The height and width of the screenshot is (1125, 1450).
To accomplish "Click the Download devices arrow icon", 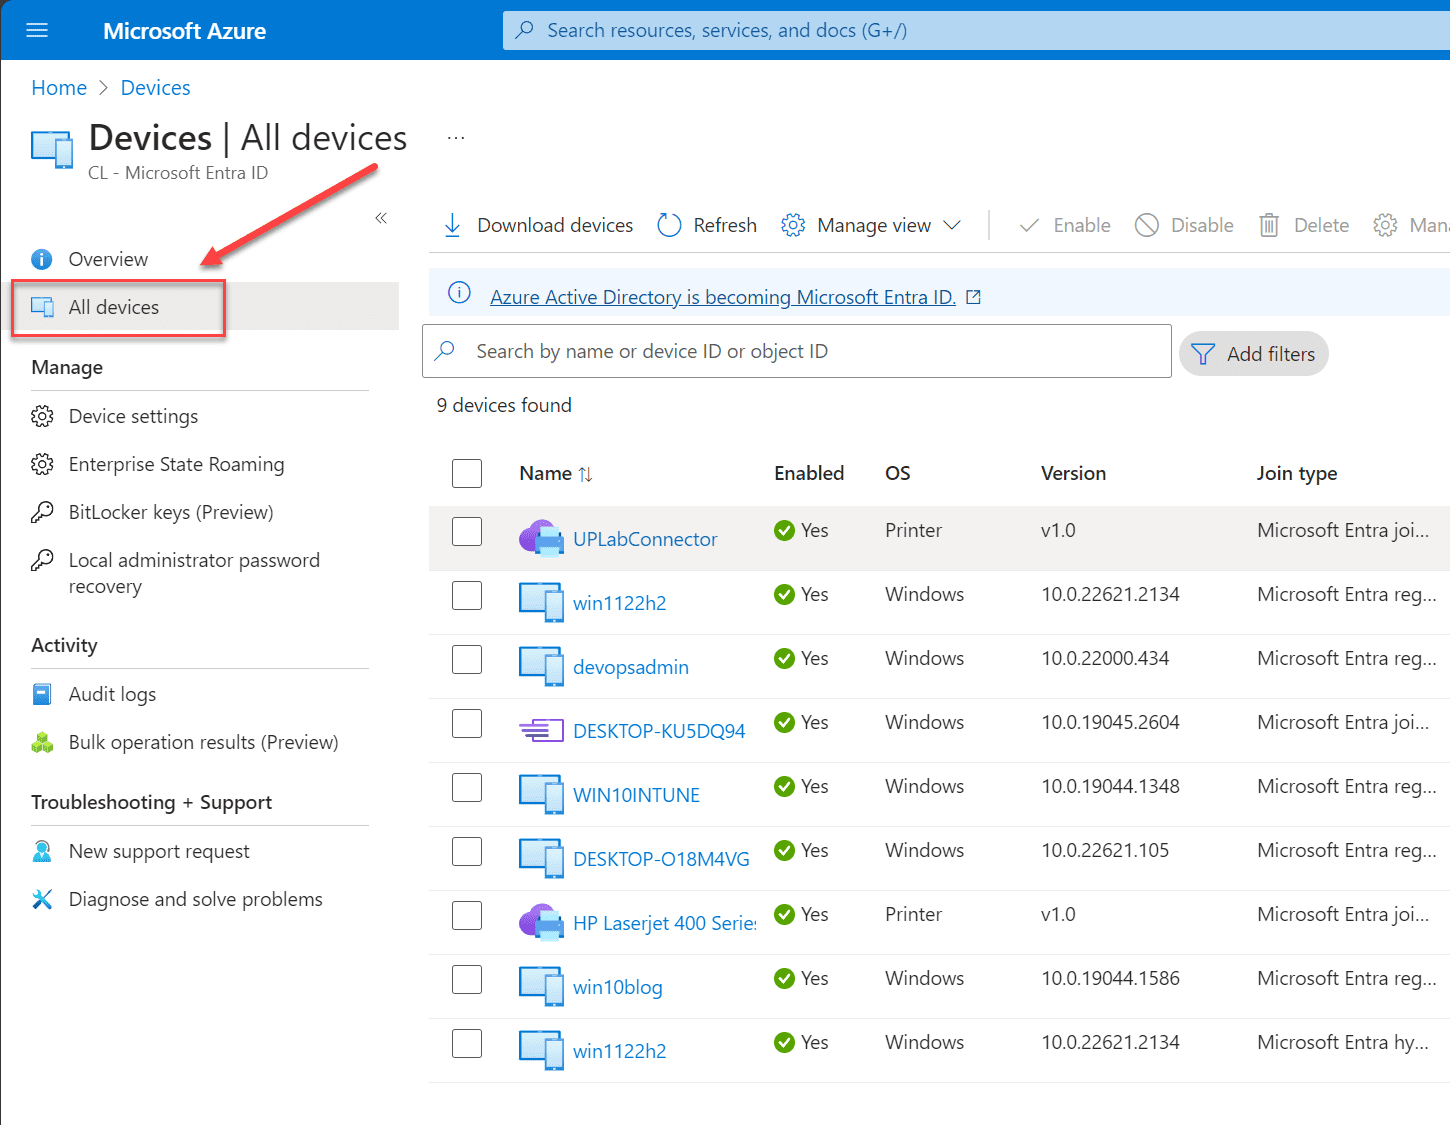I will [x=452, y=225].
